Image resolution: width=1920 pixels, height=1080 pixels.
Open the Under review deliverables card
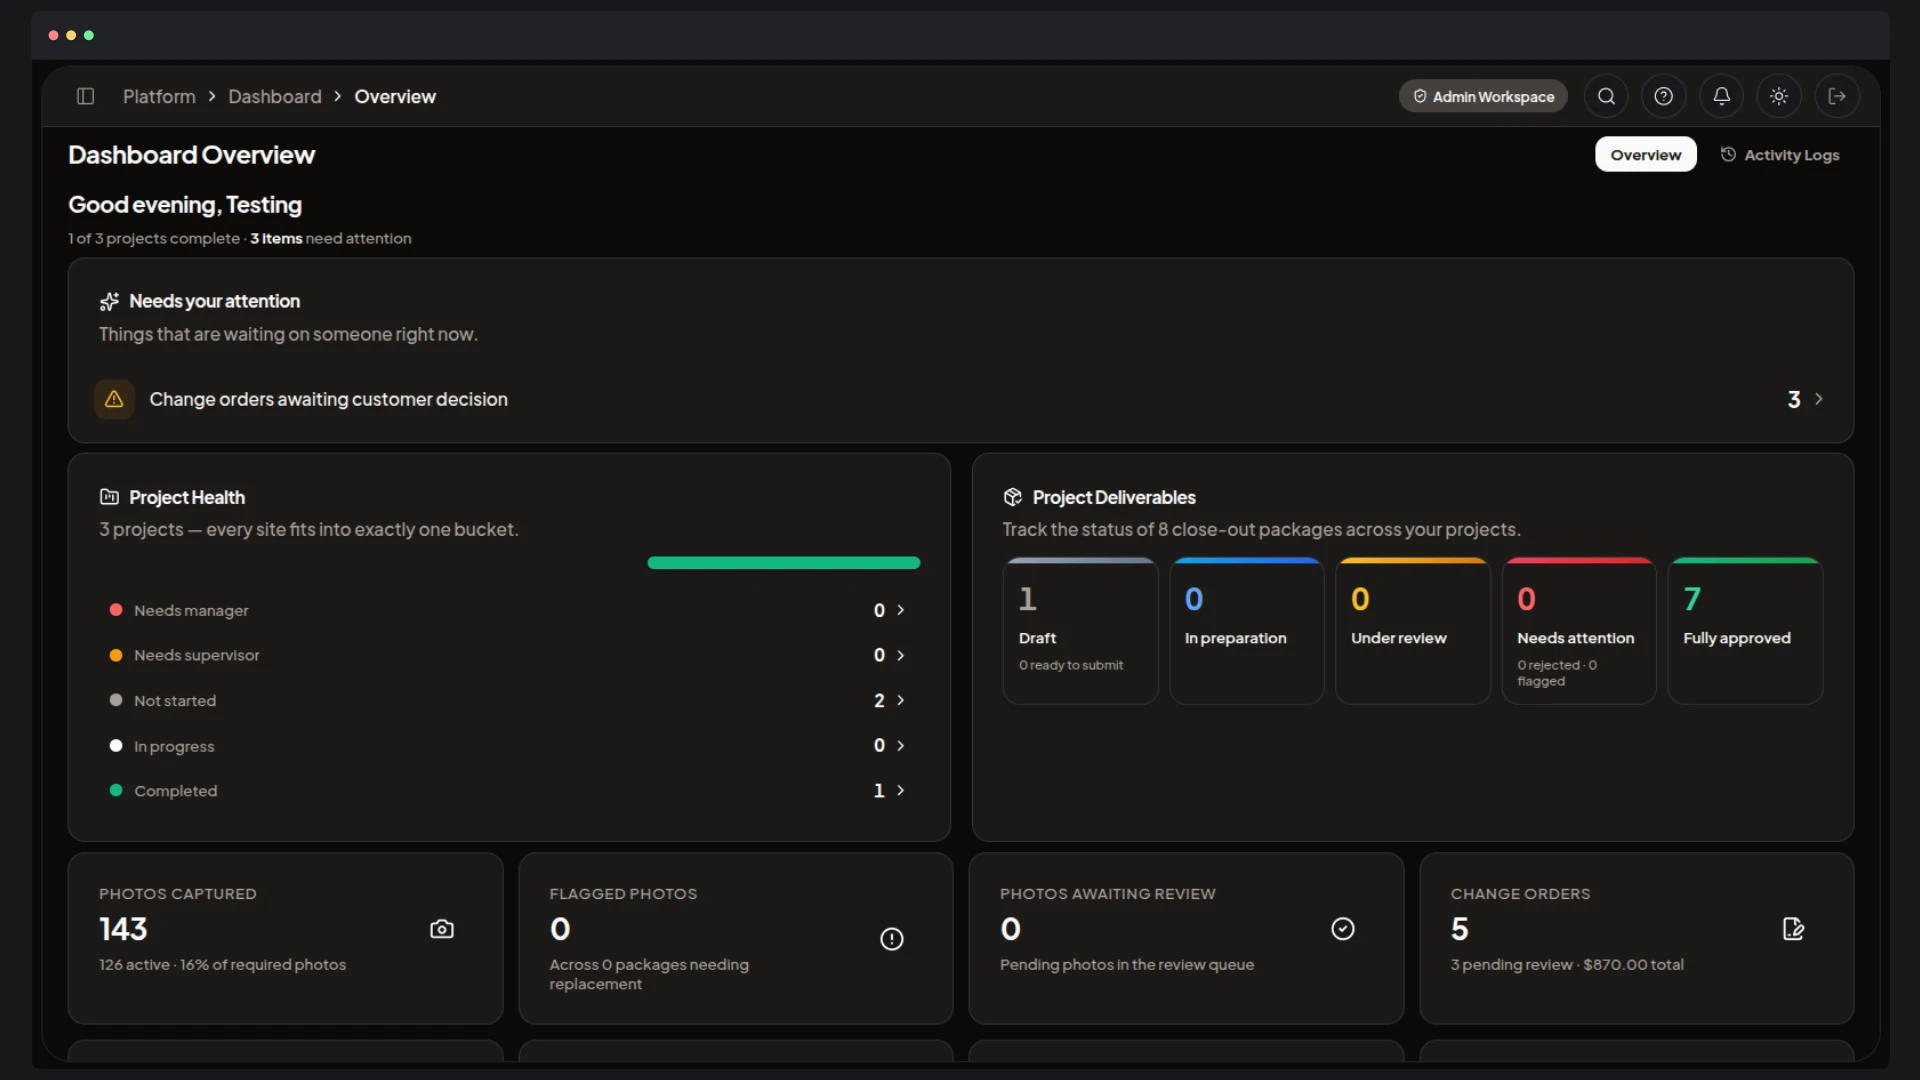click(1412, 631)
